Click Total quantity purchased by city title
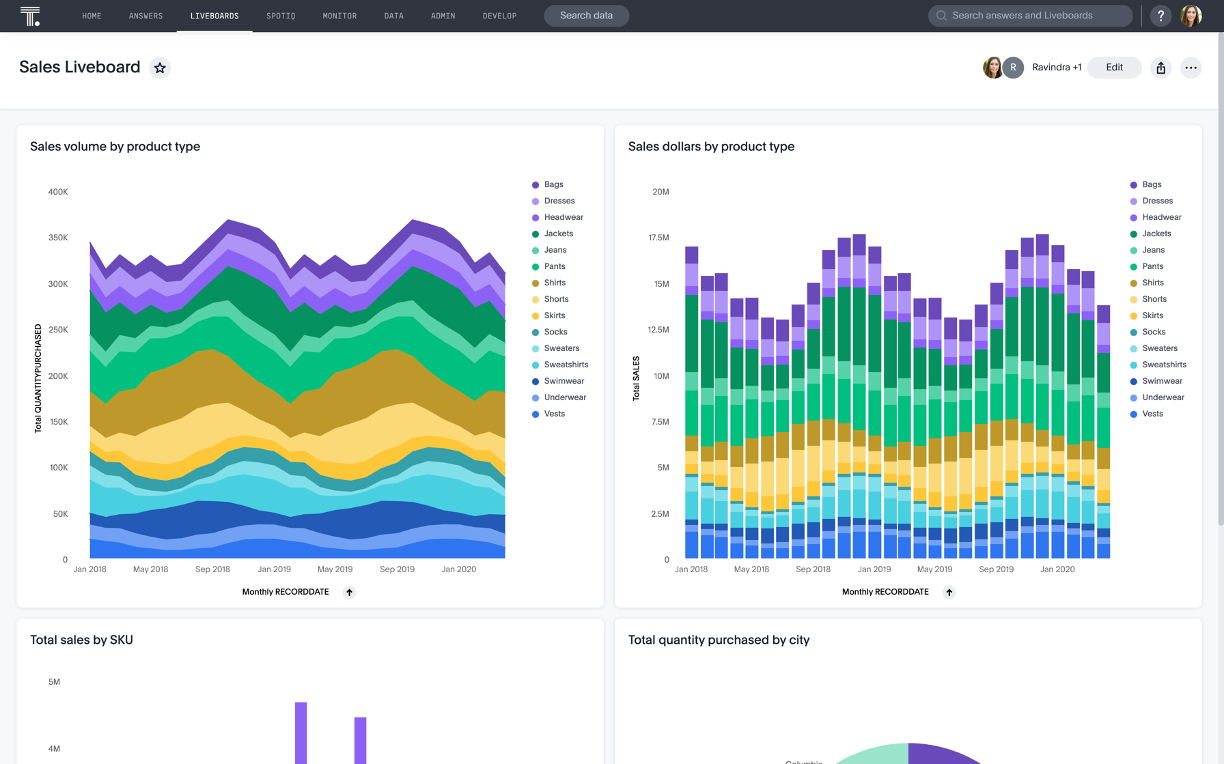1224x764 pixels. 719,640
